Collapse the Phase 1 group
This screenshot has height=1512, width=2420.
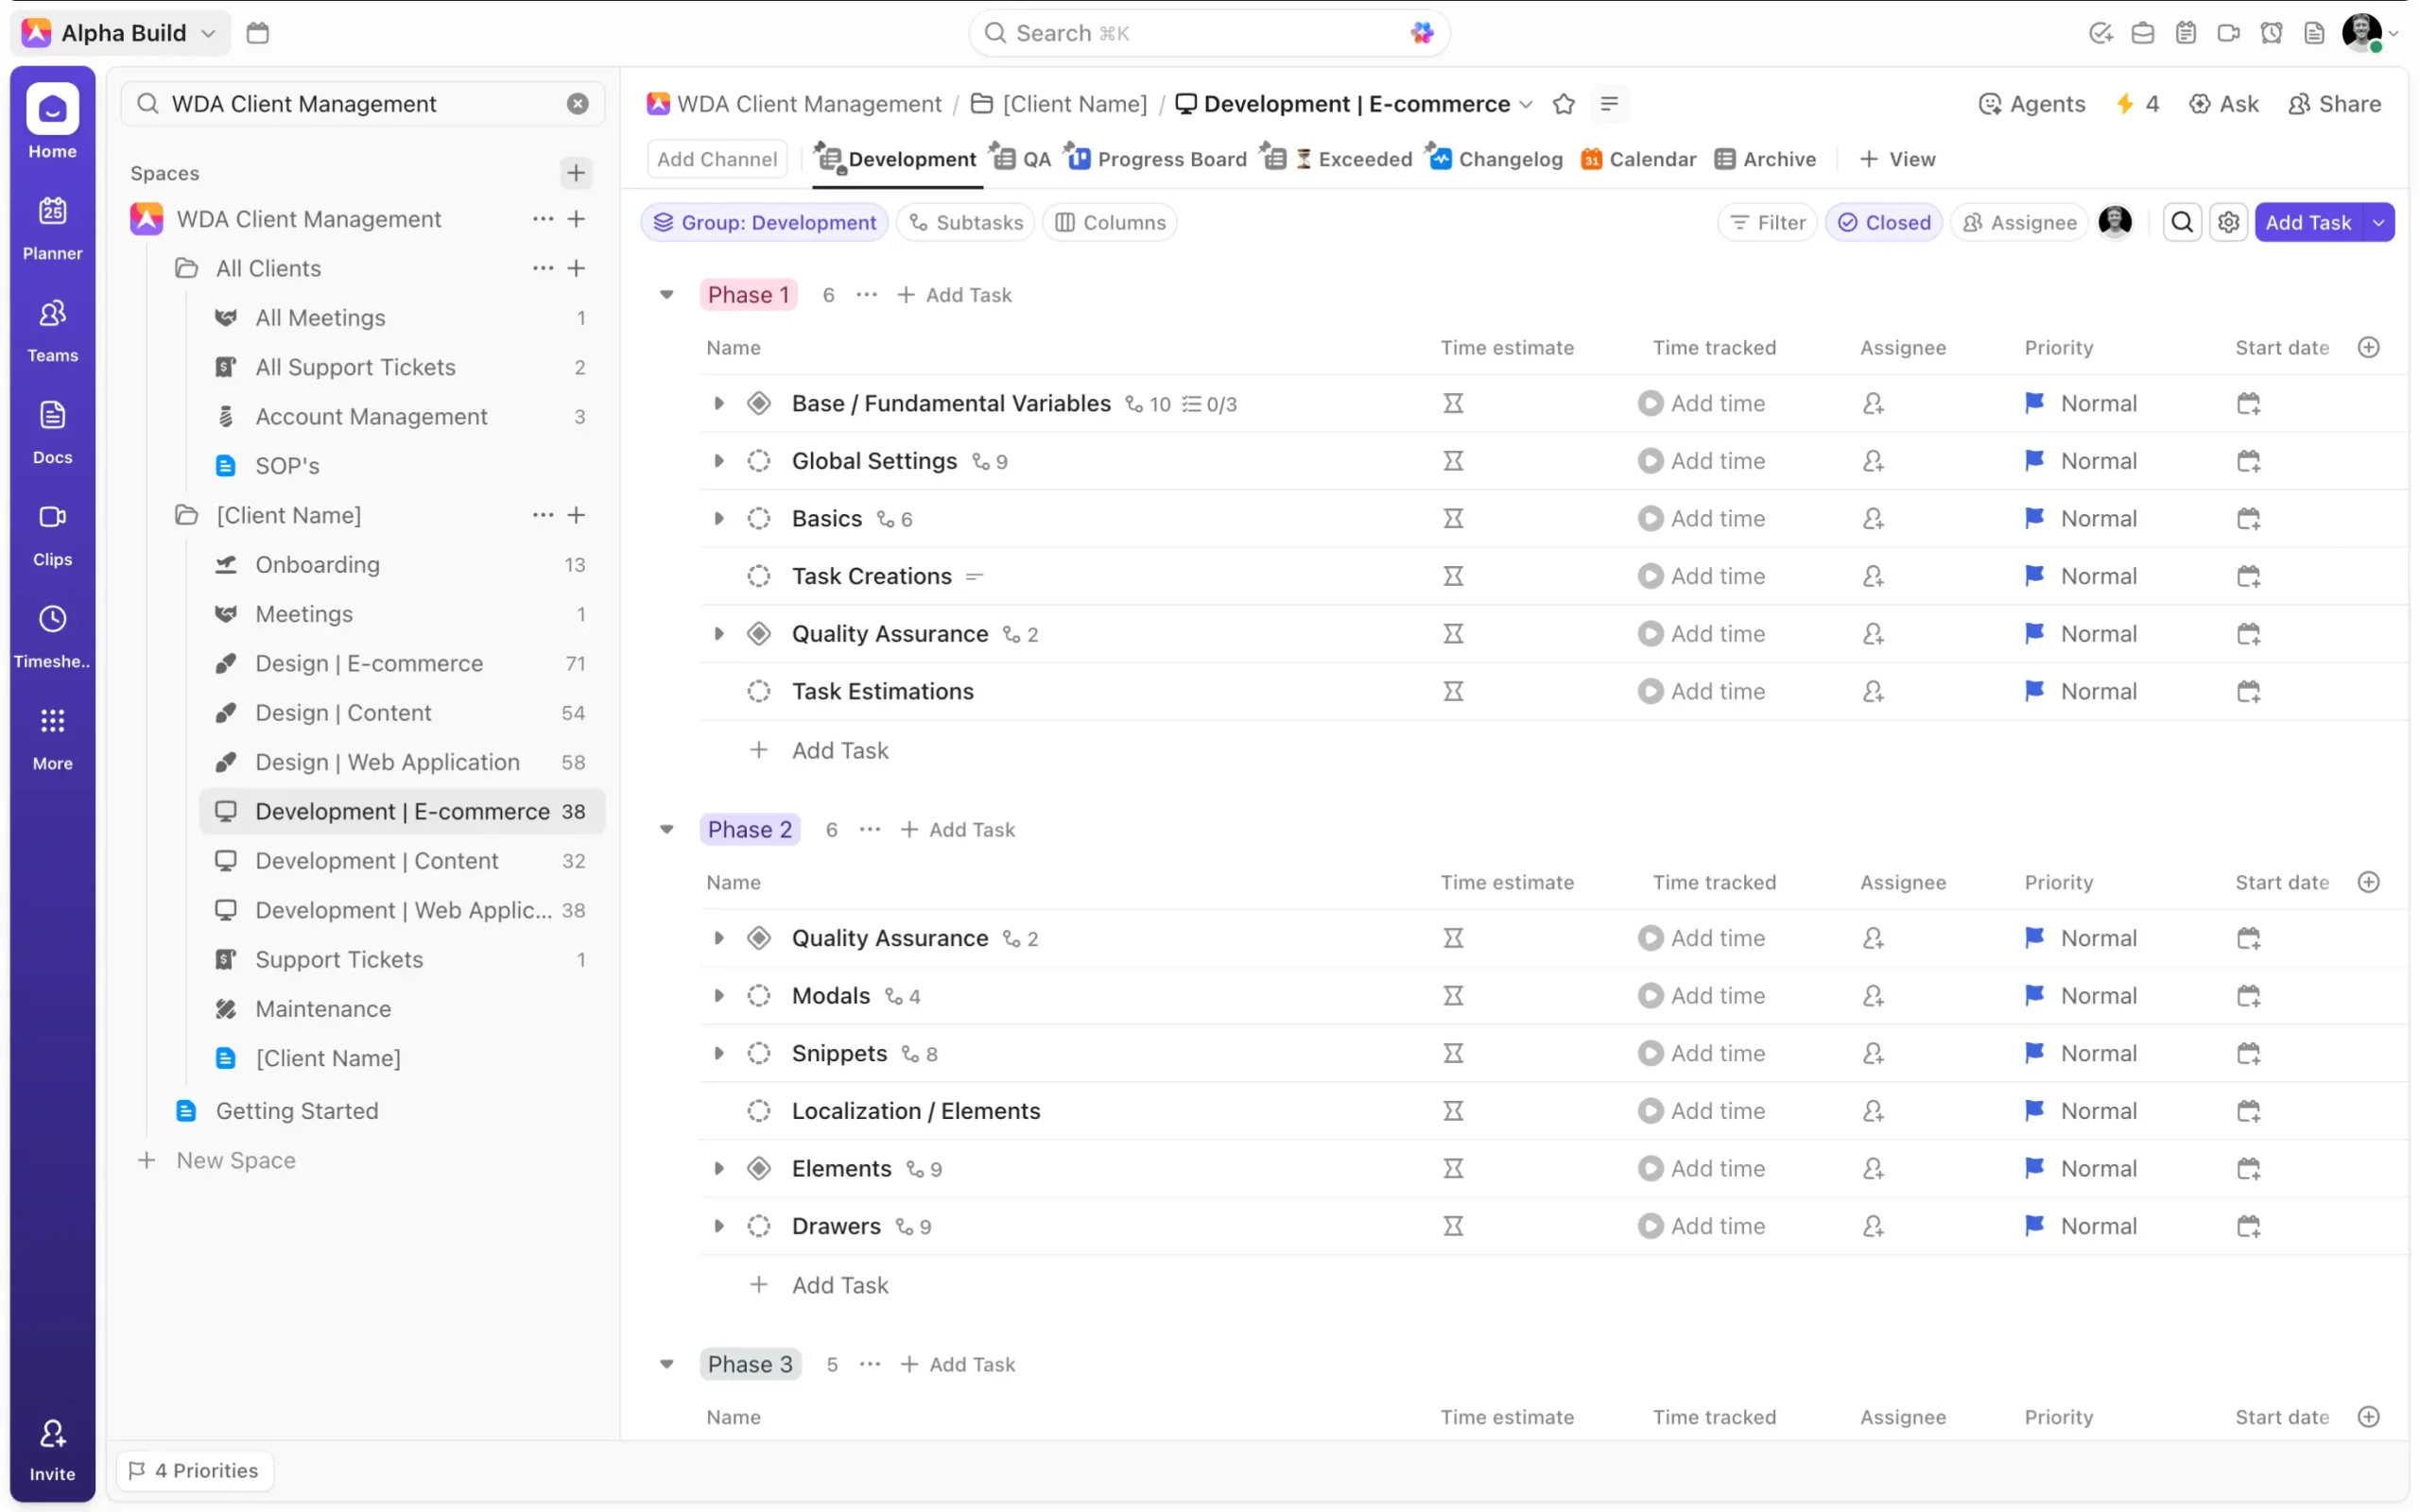coord(667,295)
